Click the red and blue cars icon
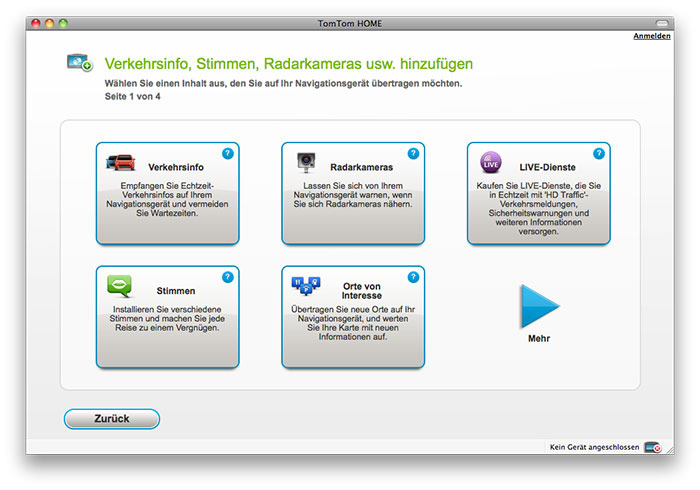Image resolution: width=700 pixels, height=490 pixels. (x=121, y=162)
